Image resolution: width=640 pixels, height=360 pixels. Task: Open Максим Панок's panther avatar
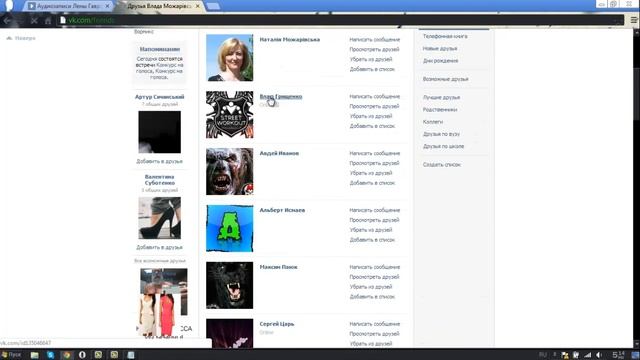click(x=229, y=285)
